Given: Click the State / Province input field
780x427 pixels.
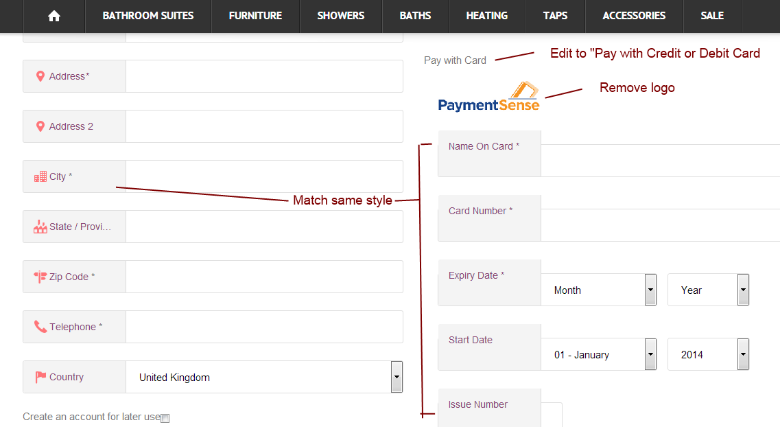Looking at the screenshot, I should (x=264, y=227).
